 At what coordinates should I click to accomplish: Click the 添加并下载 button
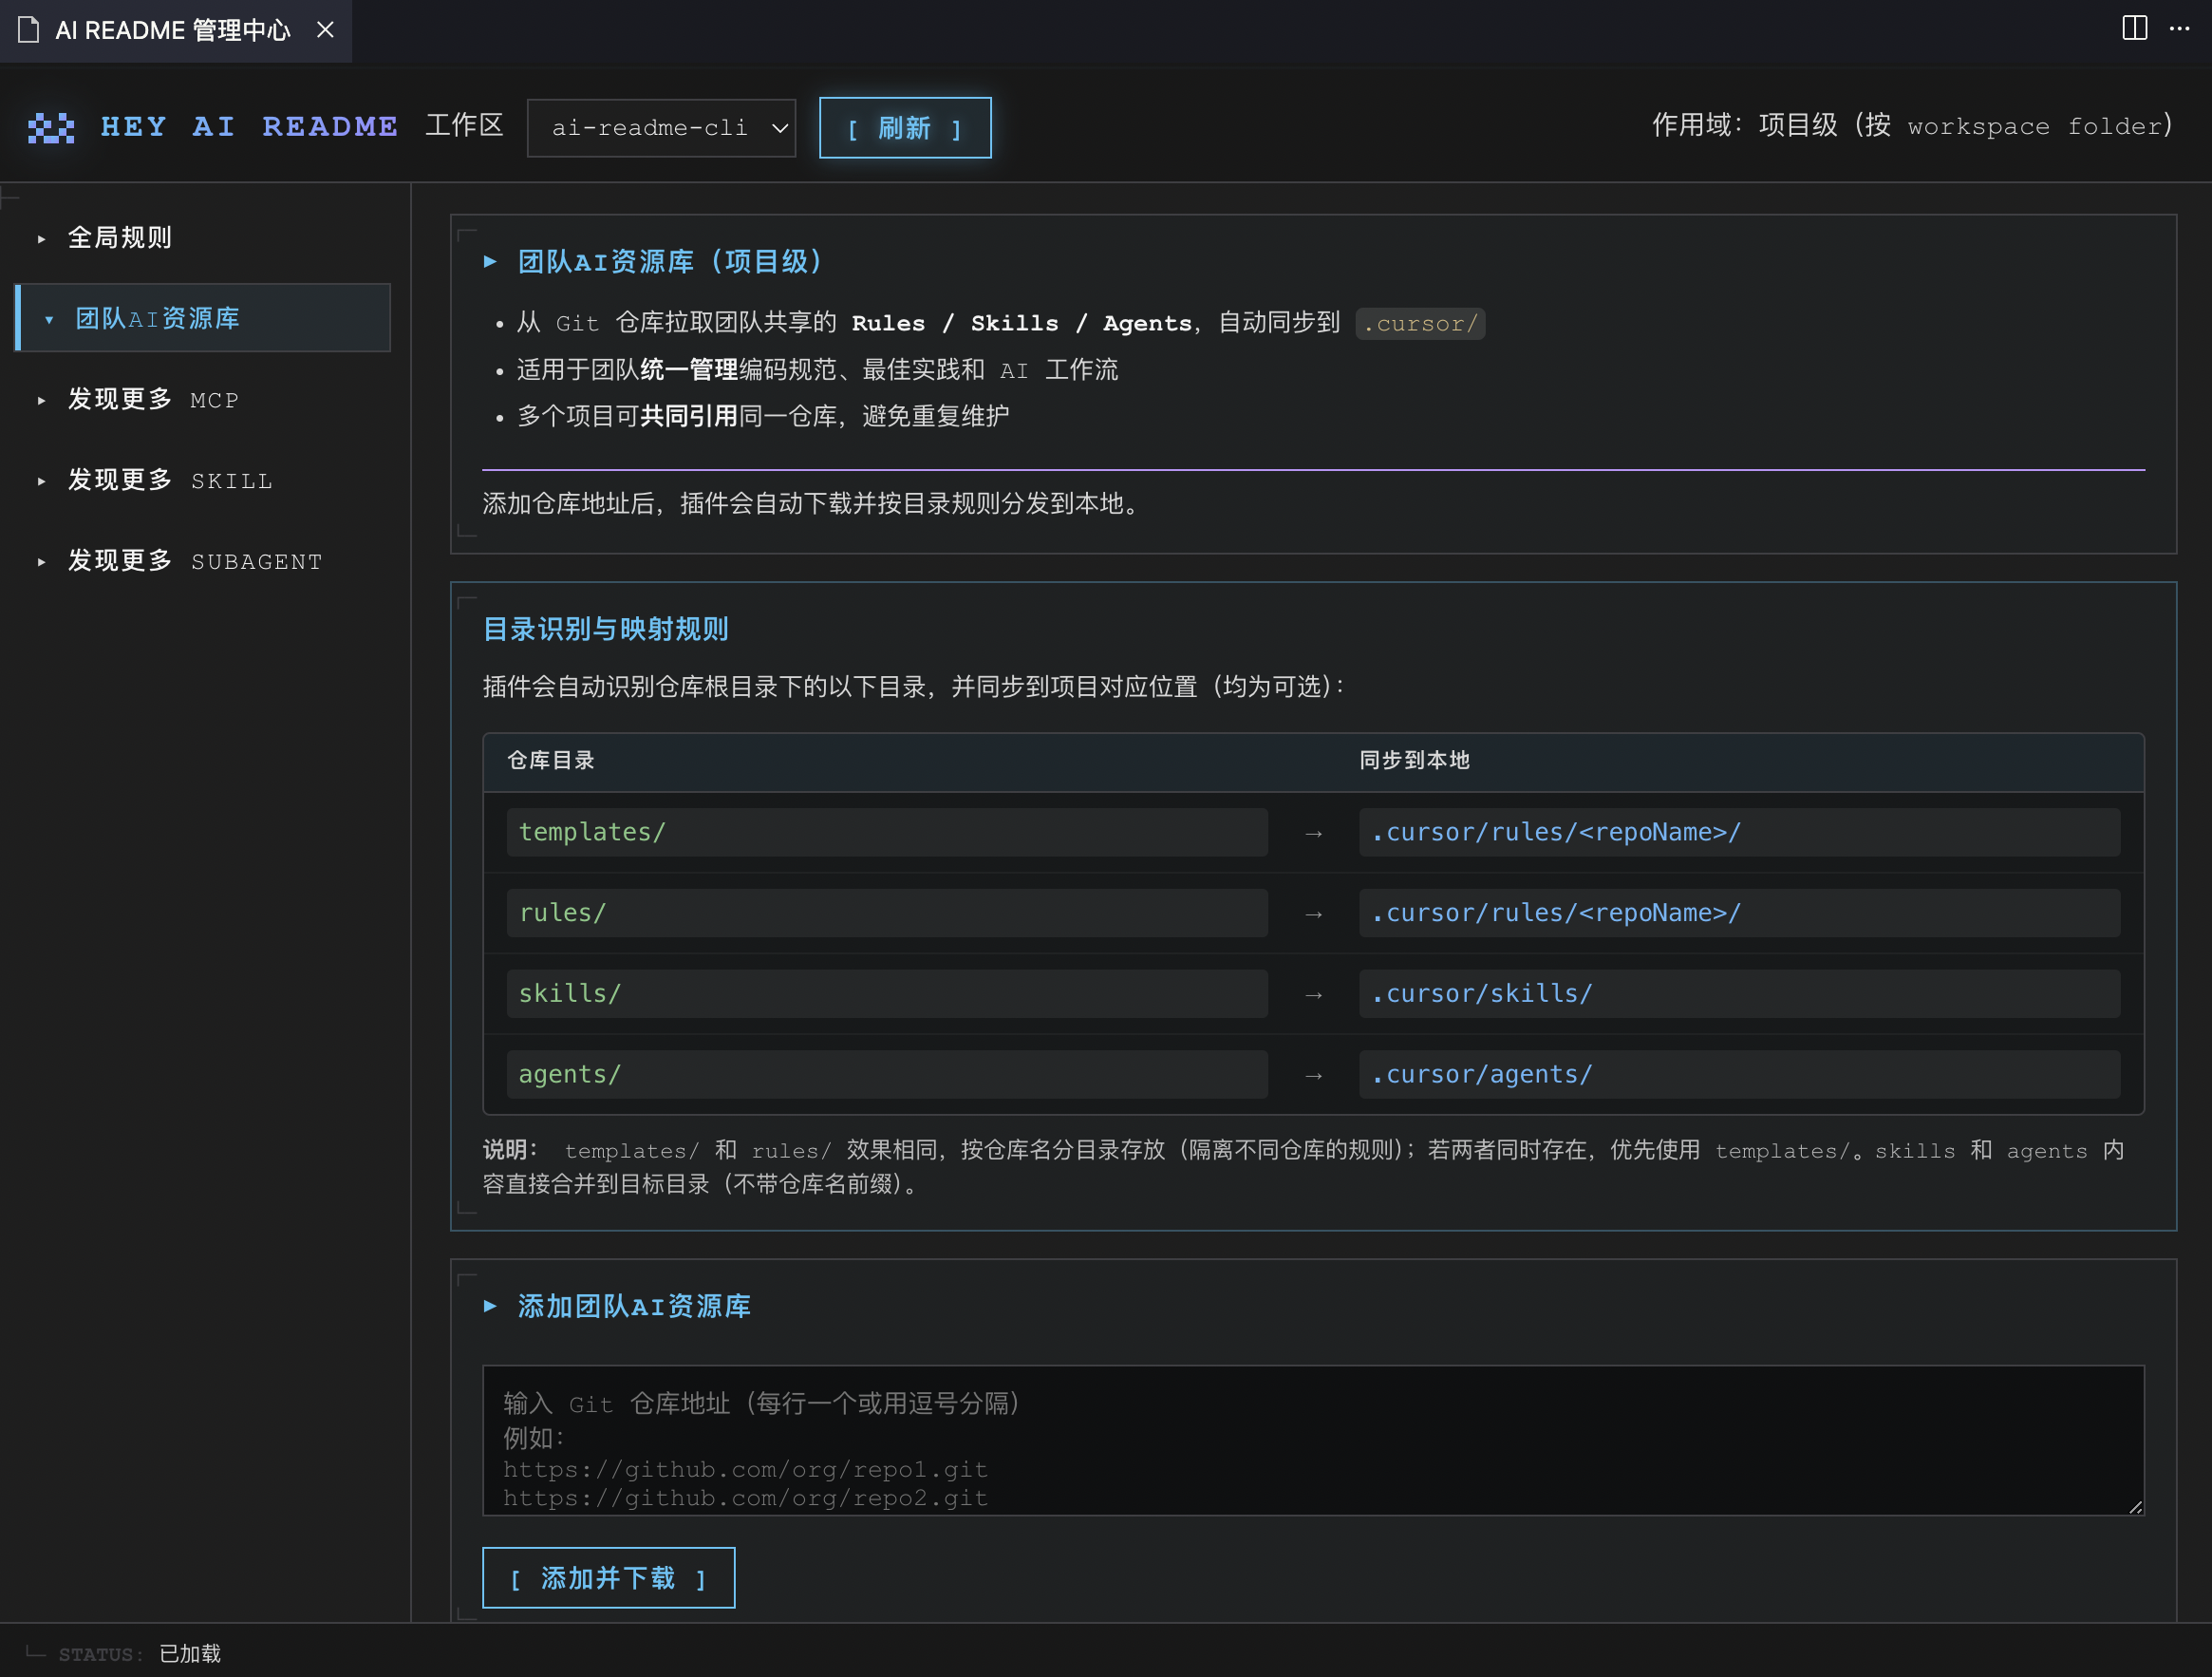click(608, 1578)
